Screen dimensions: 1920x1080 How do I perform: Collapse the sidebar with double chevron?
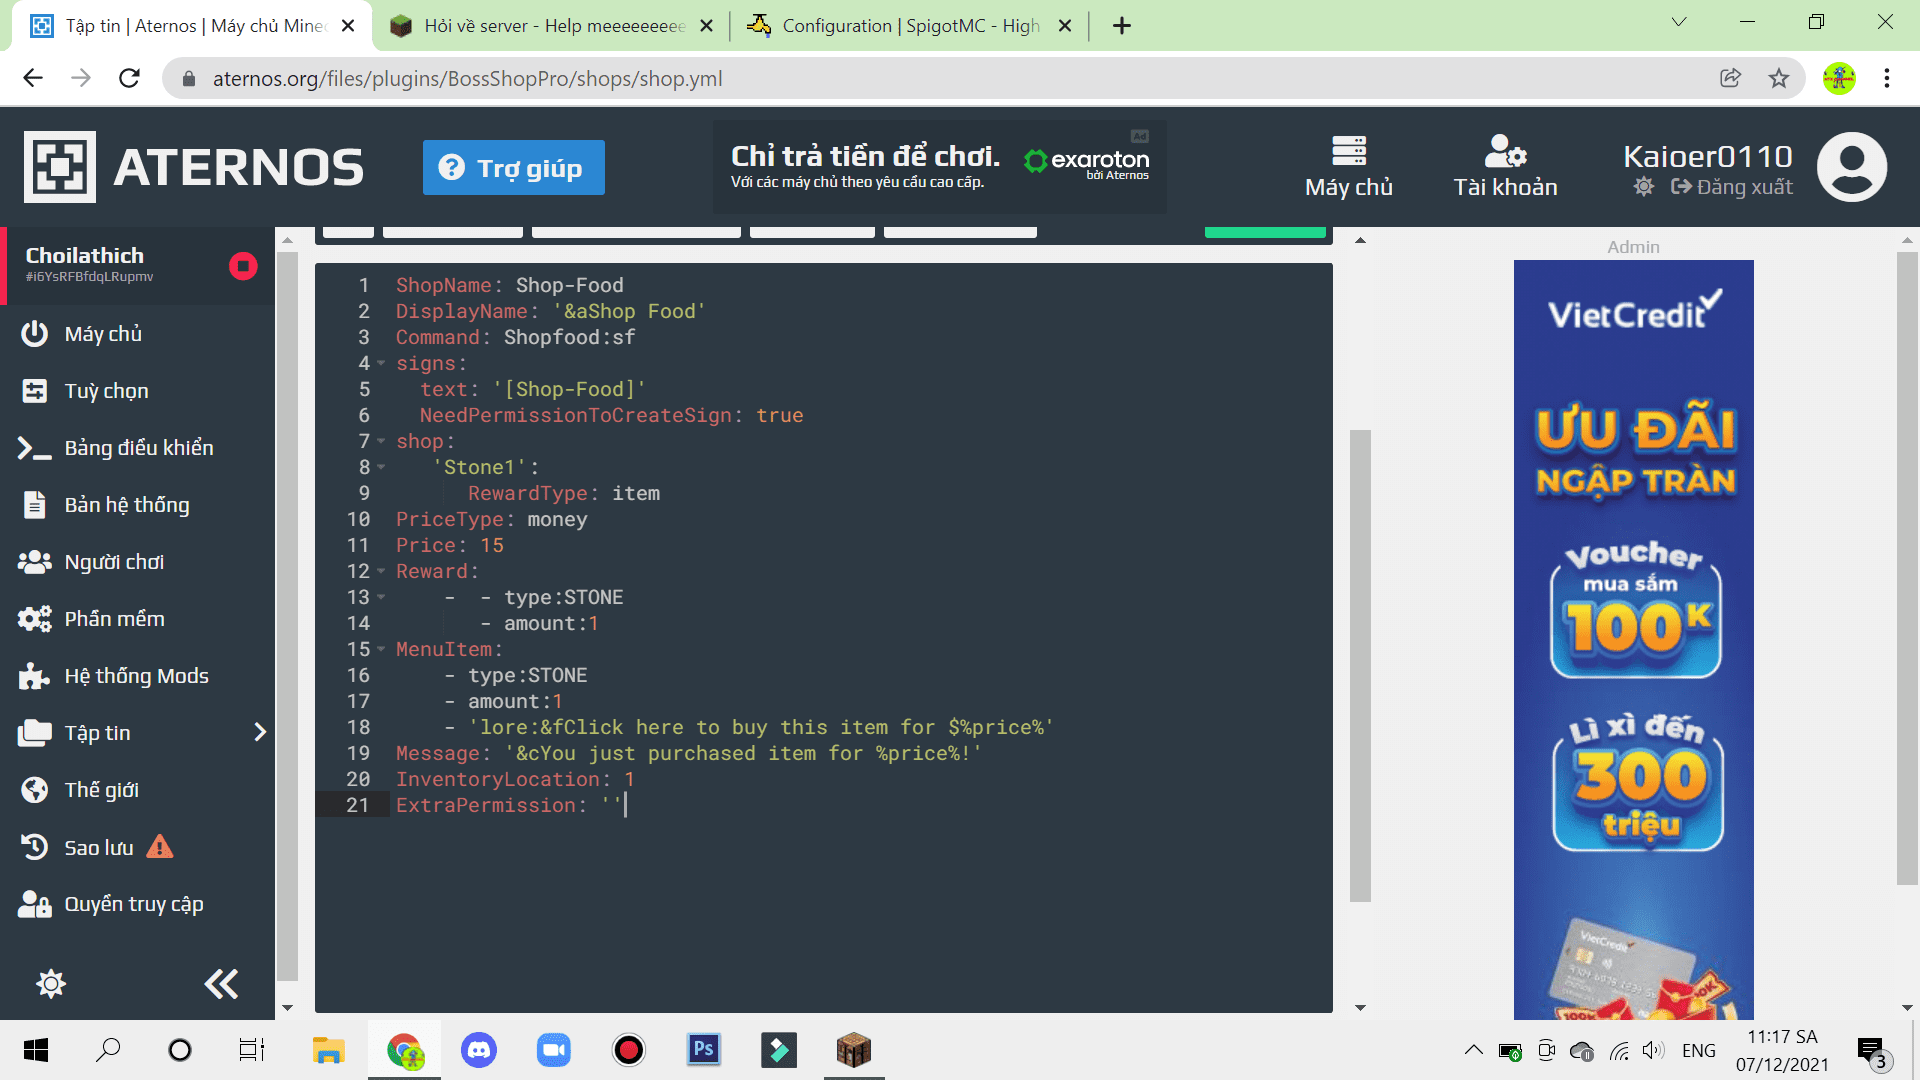tap(221, 984)
